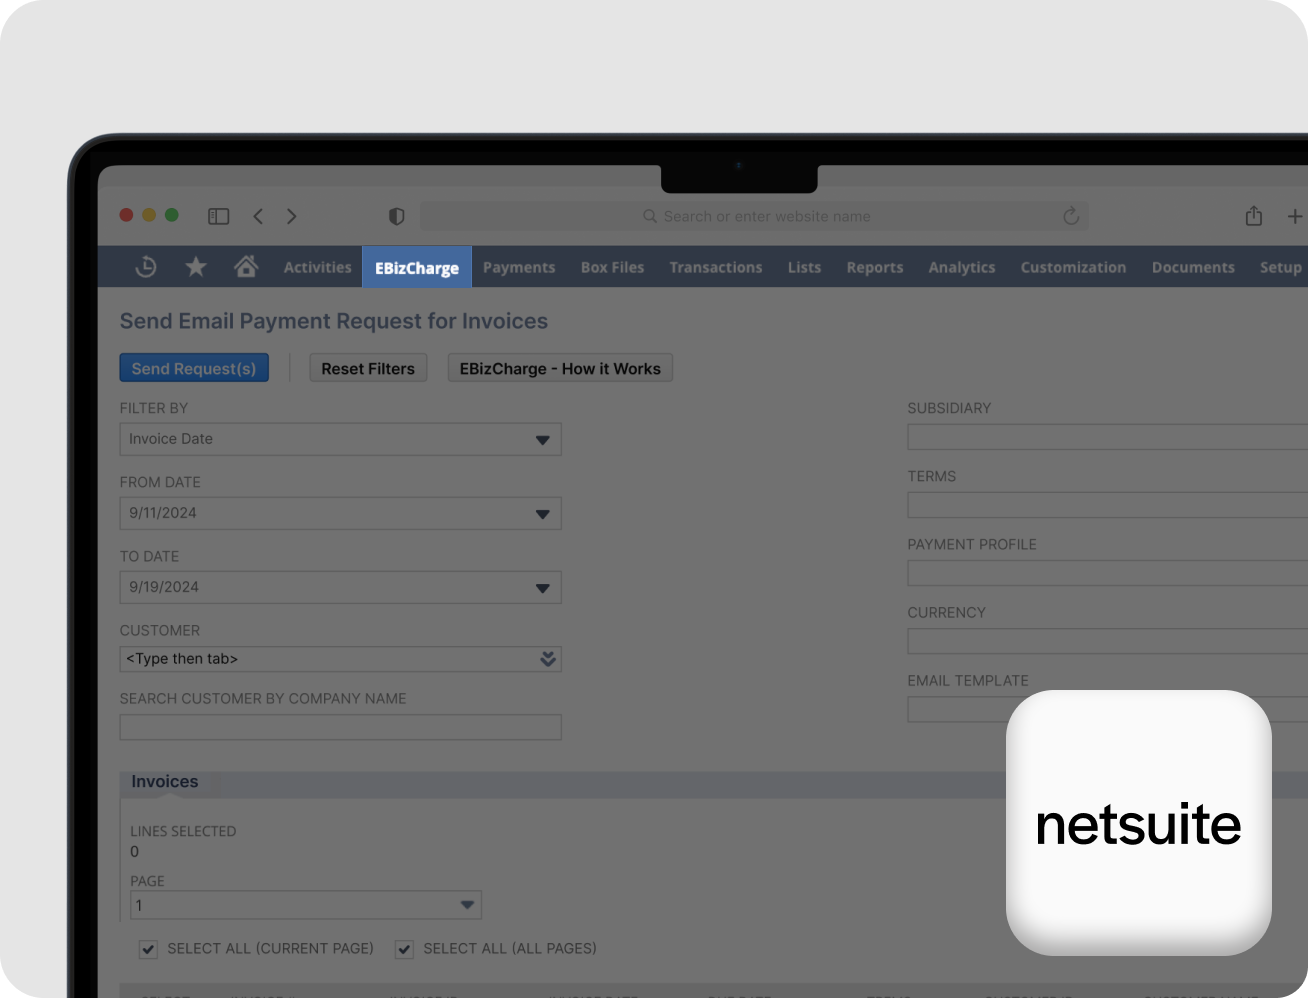The height and width of the screenshot is (998, 1308).
Task: Expand the Customer double-arrow selector
Action: click(x=548, y=659)
